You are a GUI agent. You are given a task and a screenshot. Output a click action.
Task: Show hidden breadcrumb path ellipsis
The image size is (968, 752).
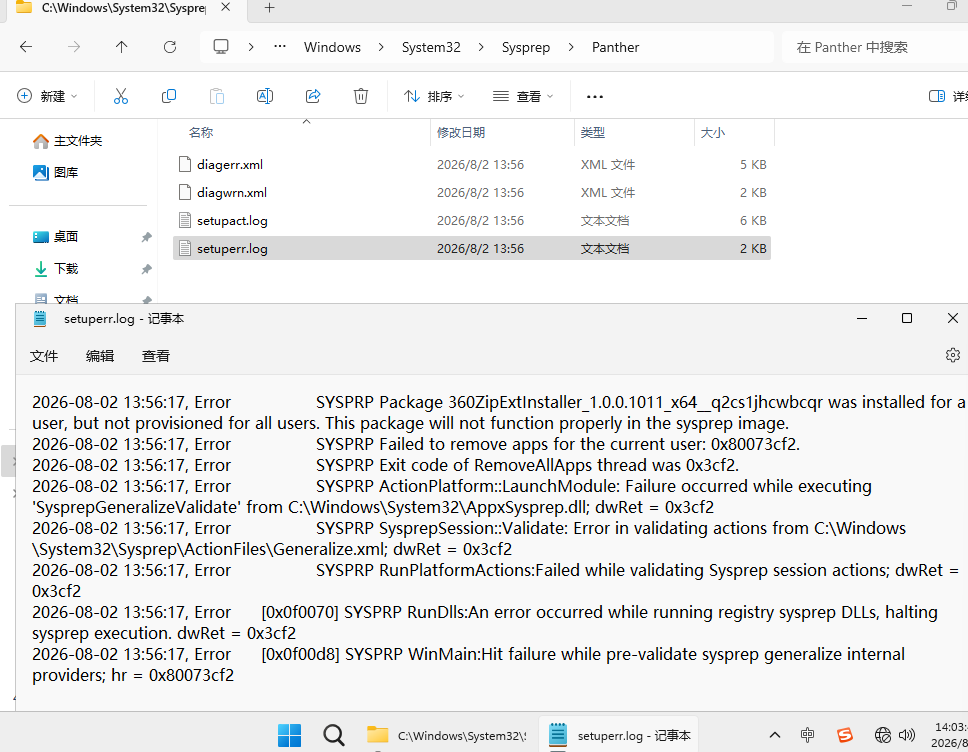tap(280, 47)
